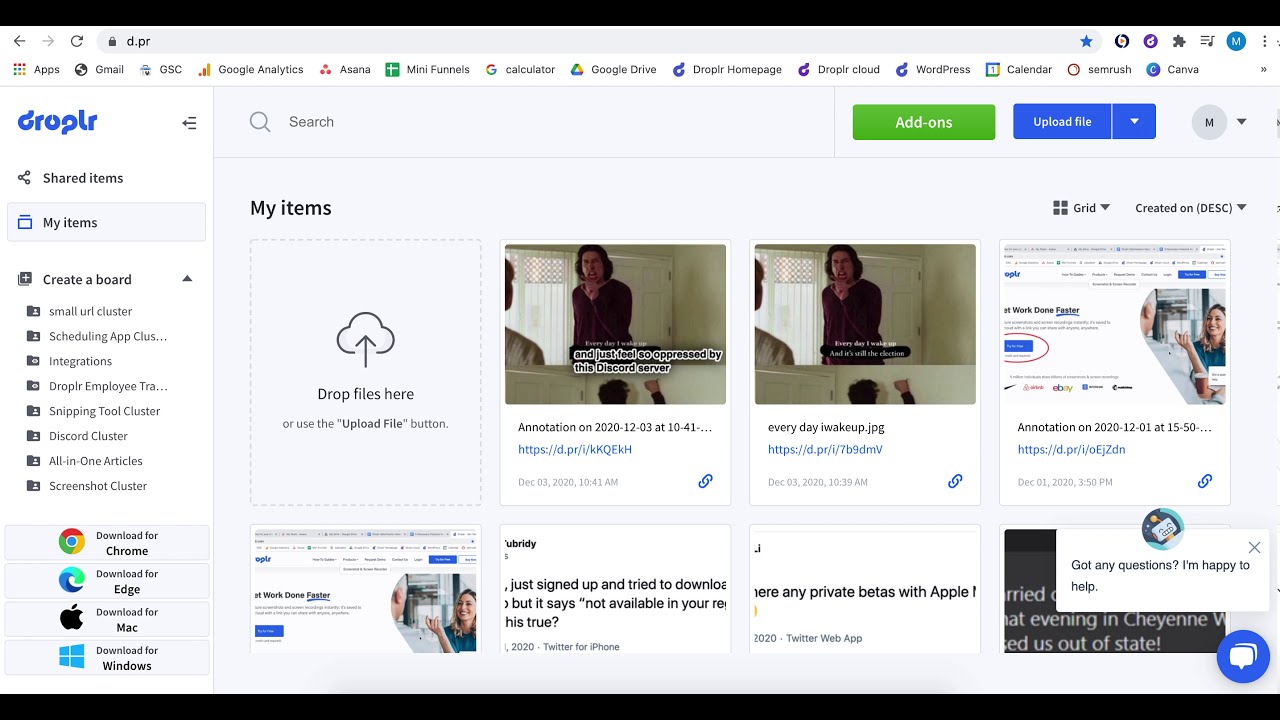Open the small url cluster board
The height and width of the screenshot is (720, 1280).
[x=90, y=311]
